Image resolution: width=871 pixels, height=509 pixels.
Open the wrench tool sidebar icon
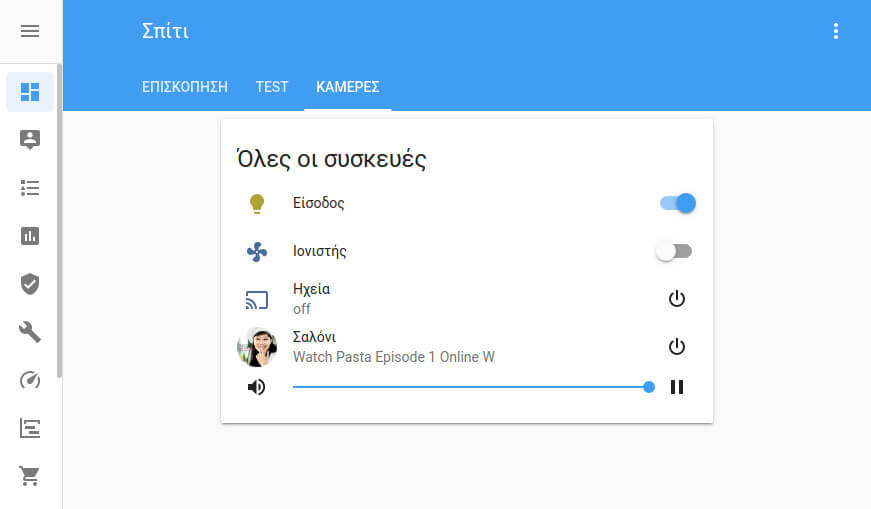pyautogui.click(x=30, y=332)
